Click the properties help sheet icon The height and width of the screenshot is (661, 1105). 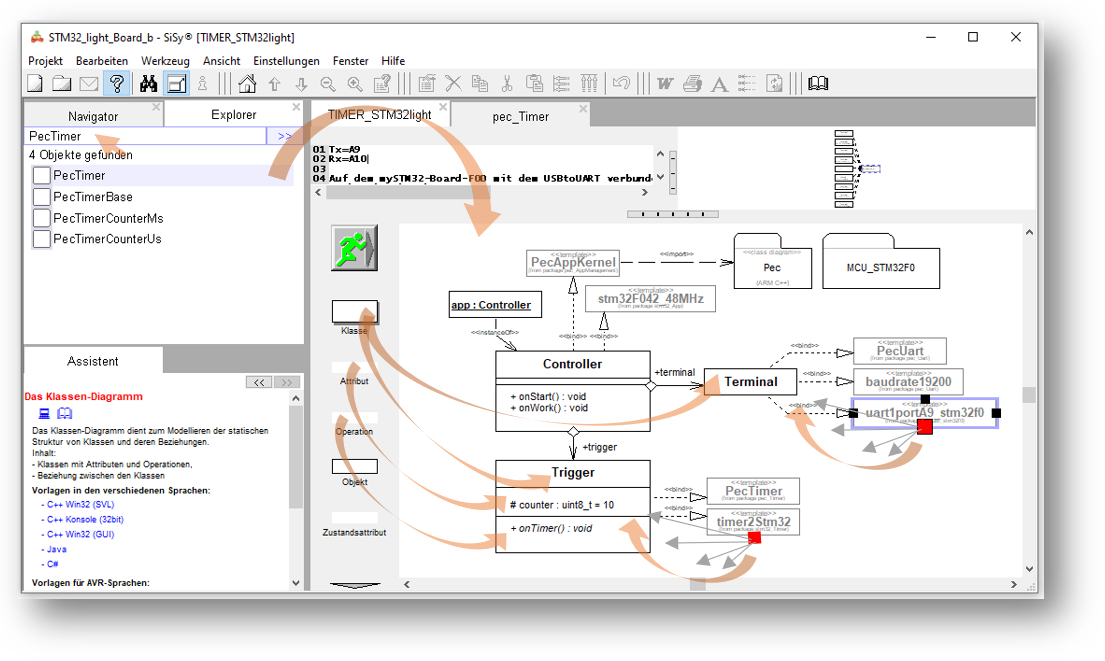pyautogui.click(x=382, y=84)
